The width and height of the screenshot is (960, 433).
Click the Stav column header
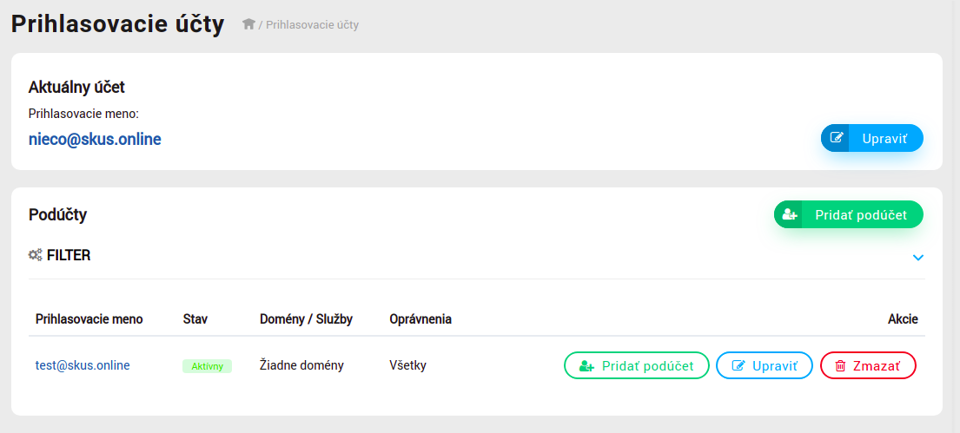pyautogui.click(x=195, y=319)
